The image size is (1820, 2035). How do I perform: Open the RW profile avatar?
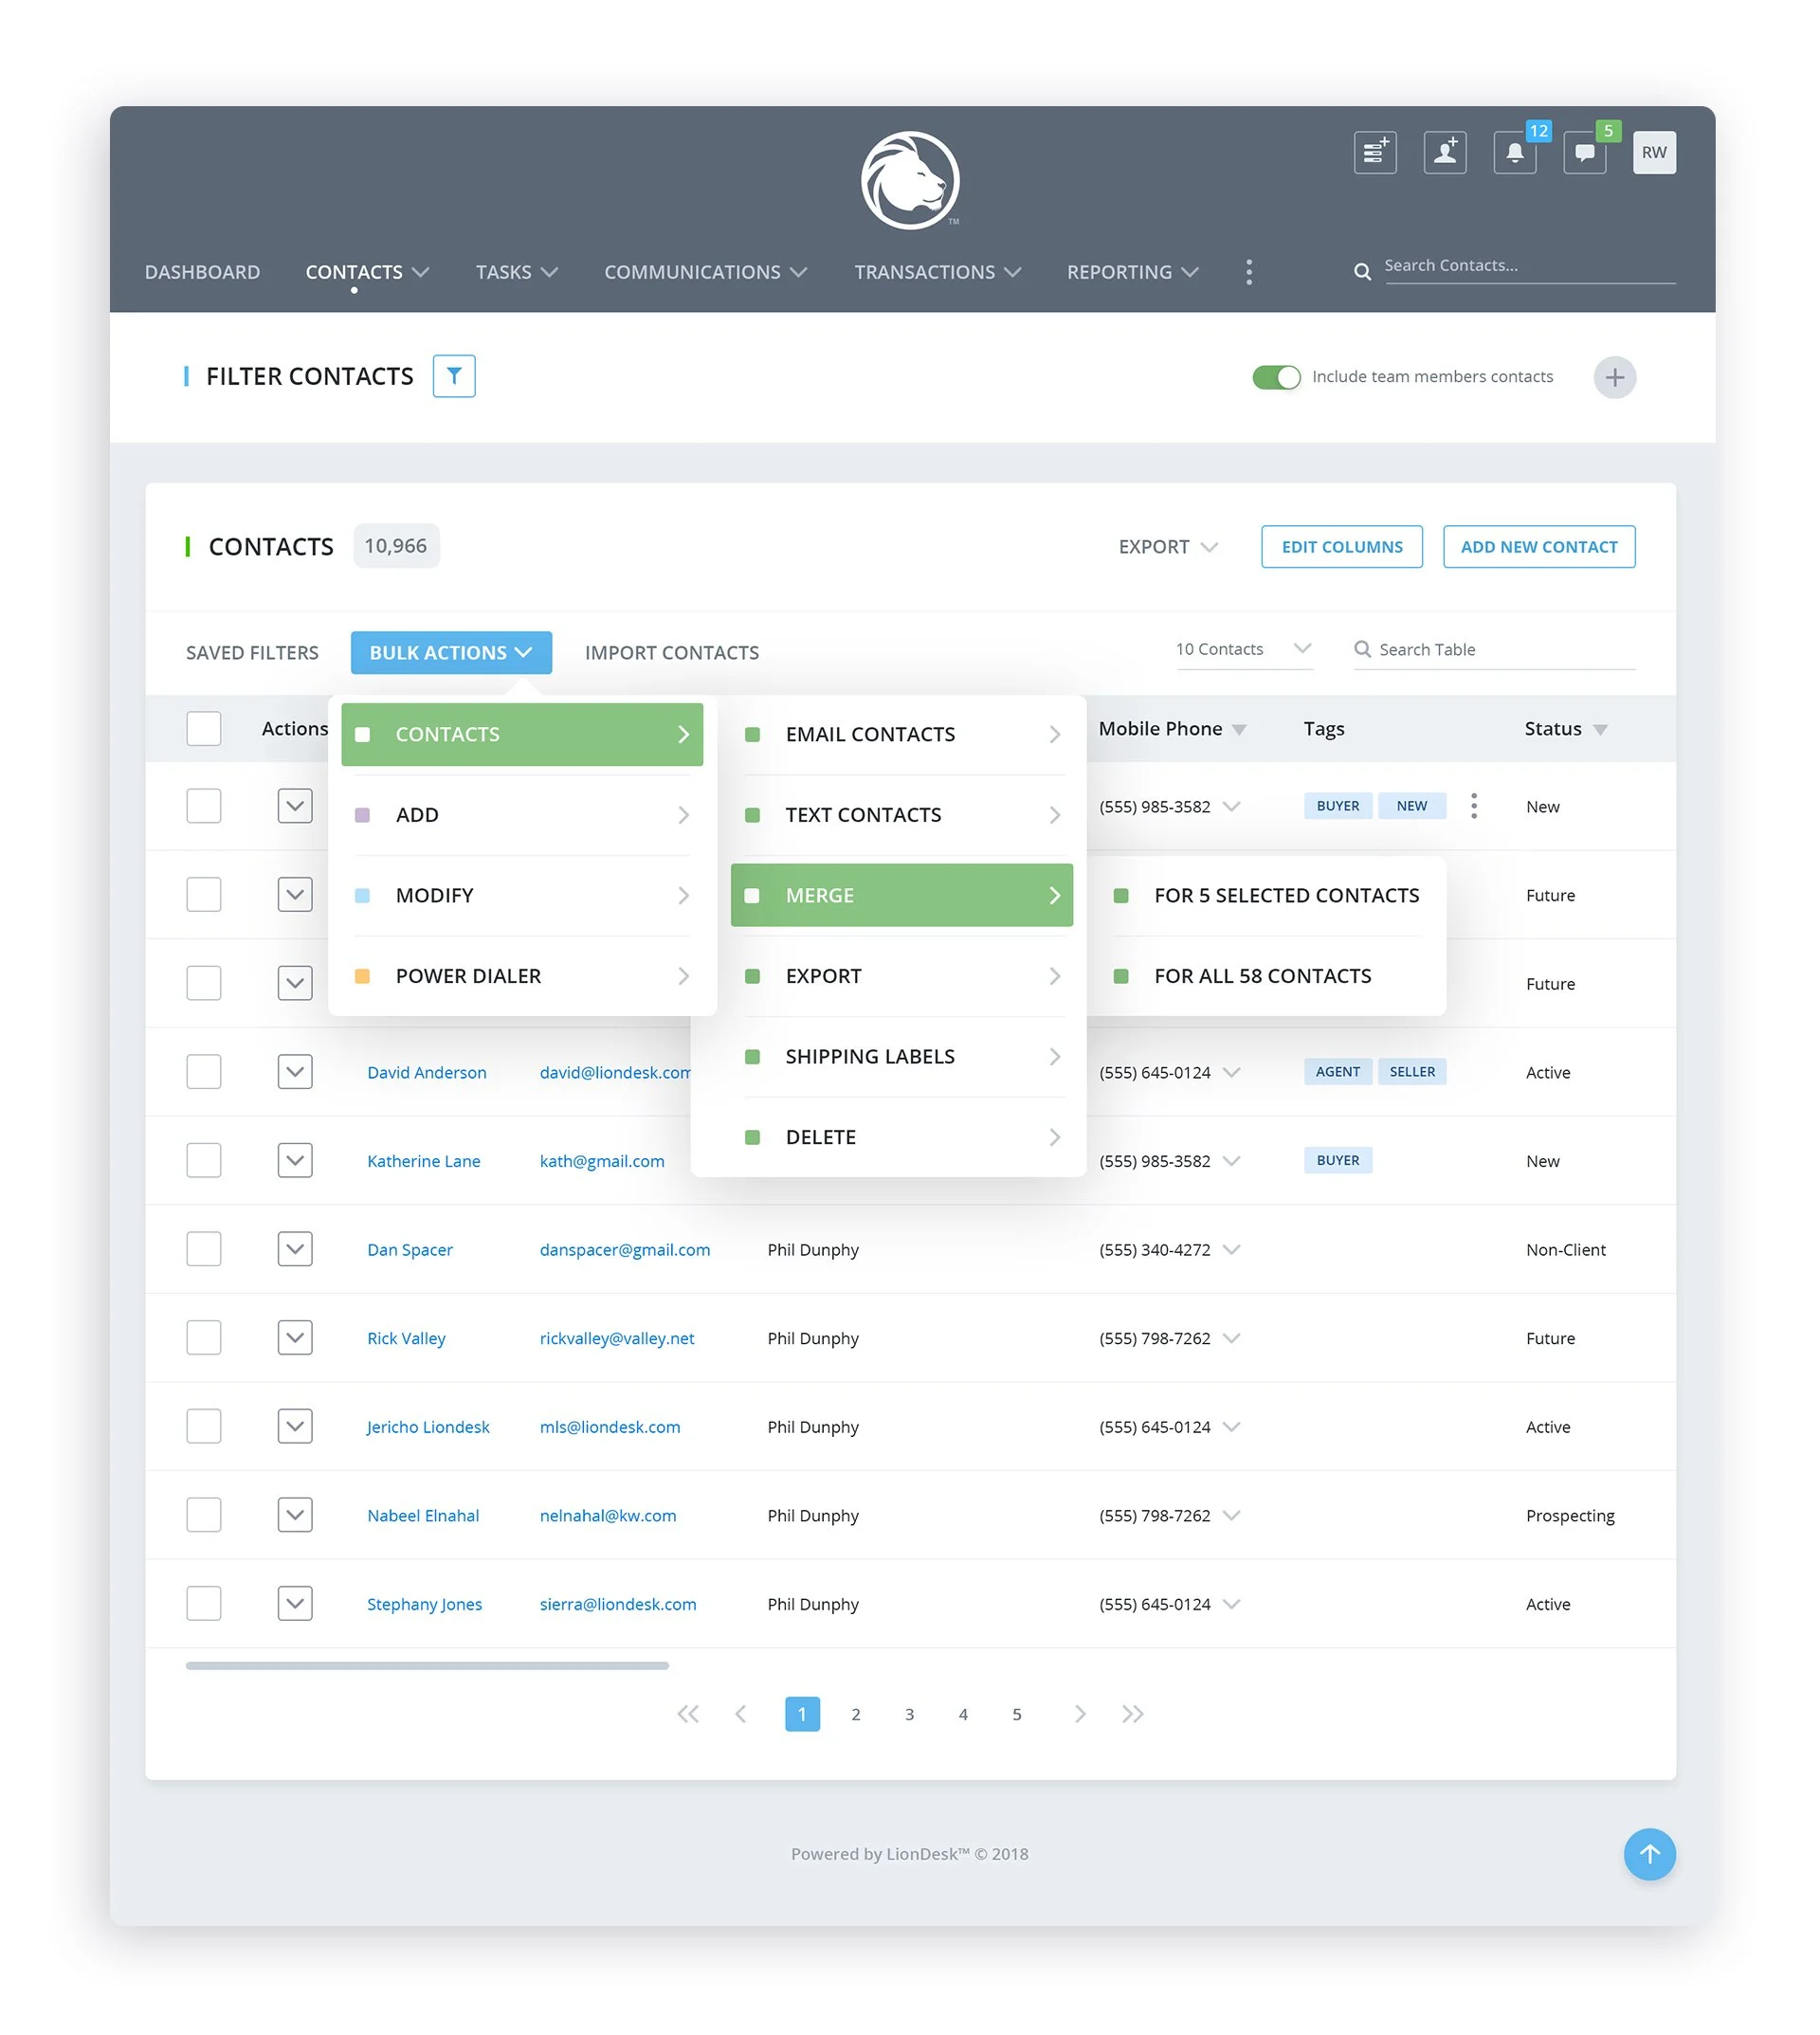pos(1654,152)
